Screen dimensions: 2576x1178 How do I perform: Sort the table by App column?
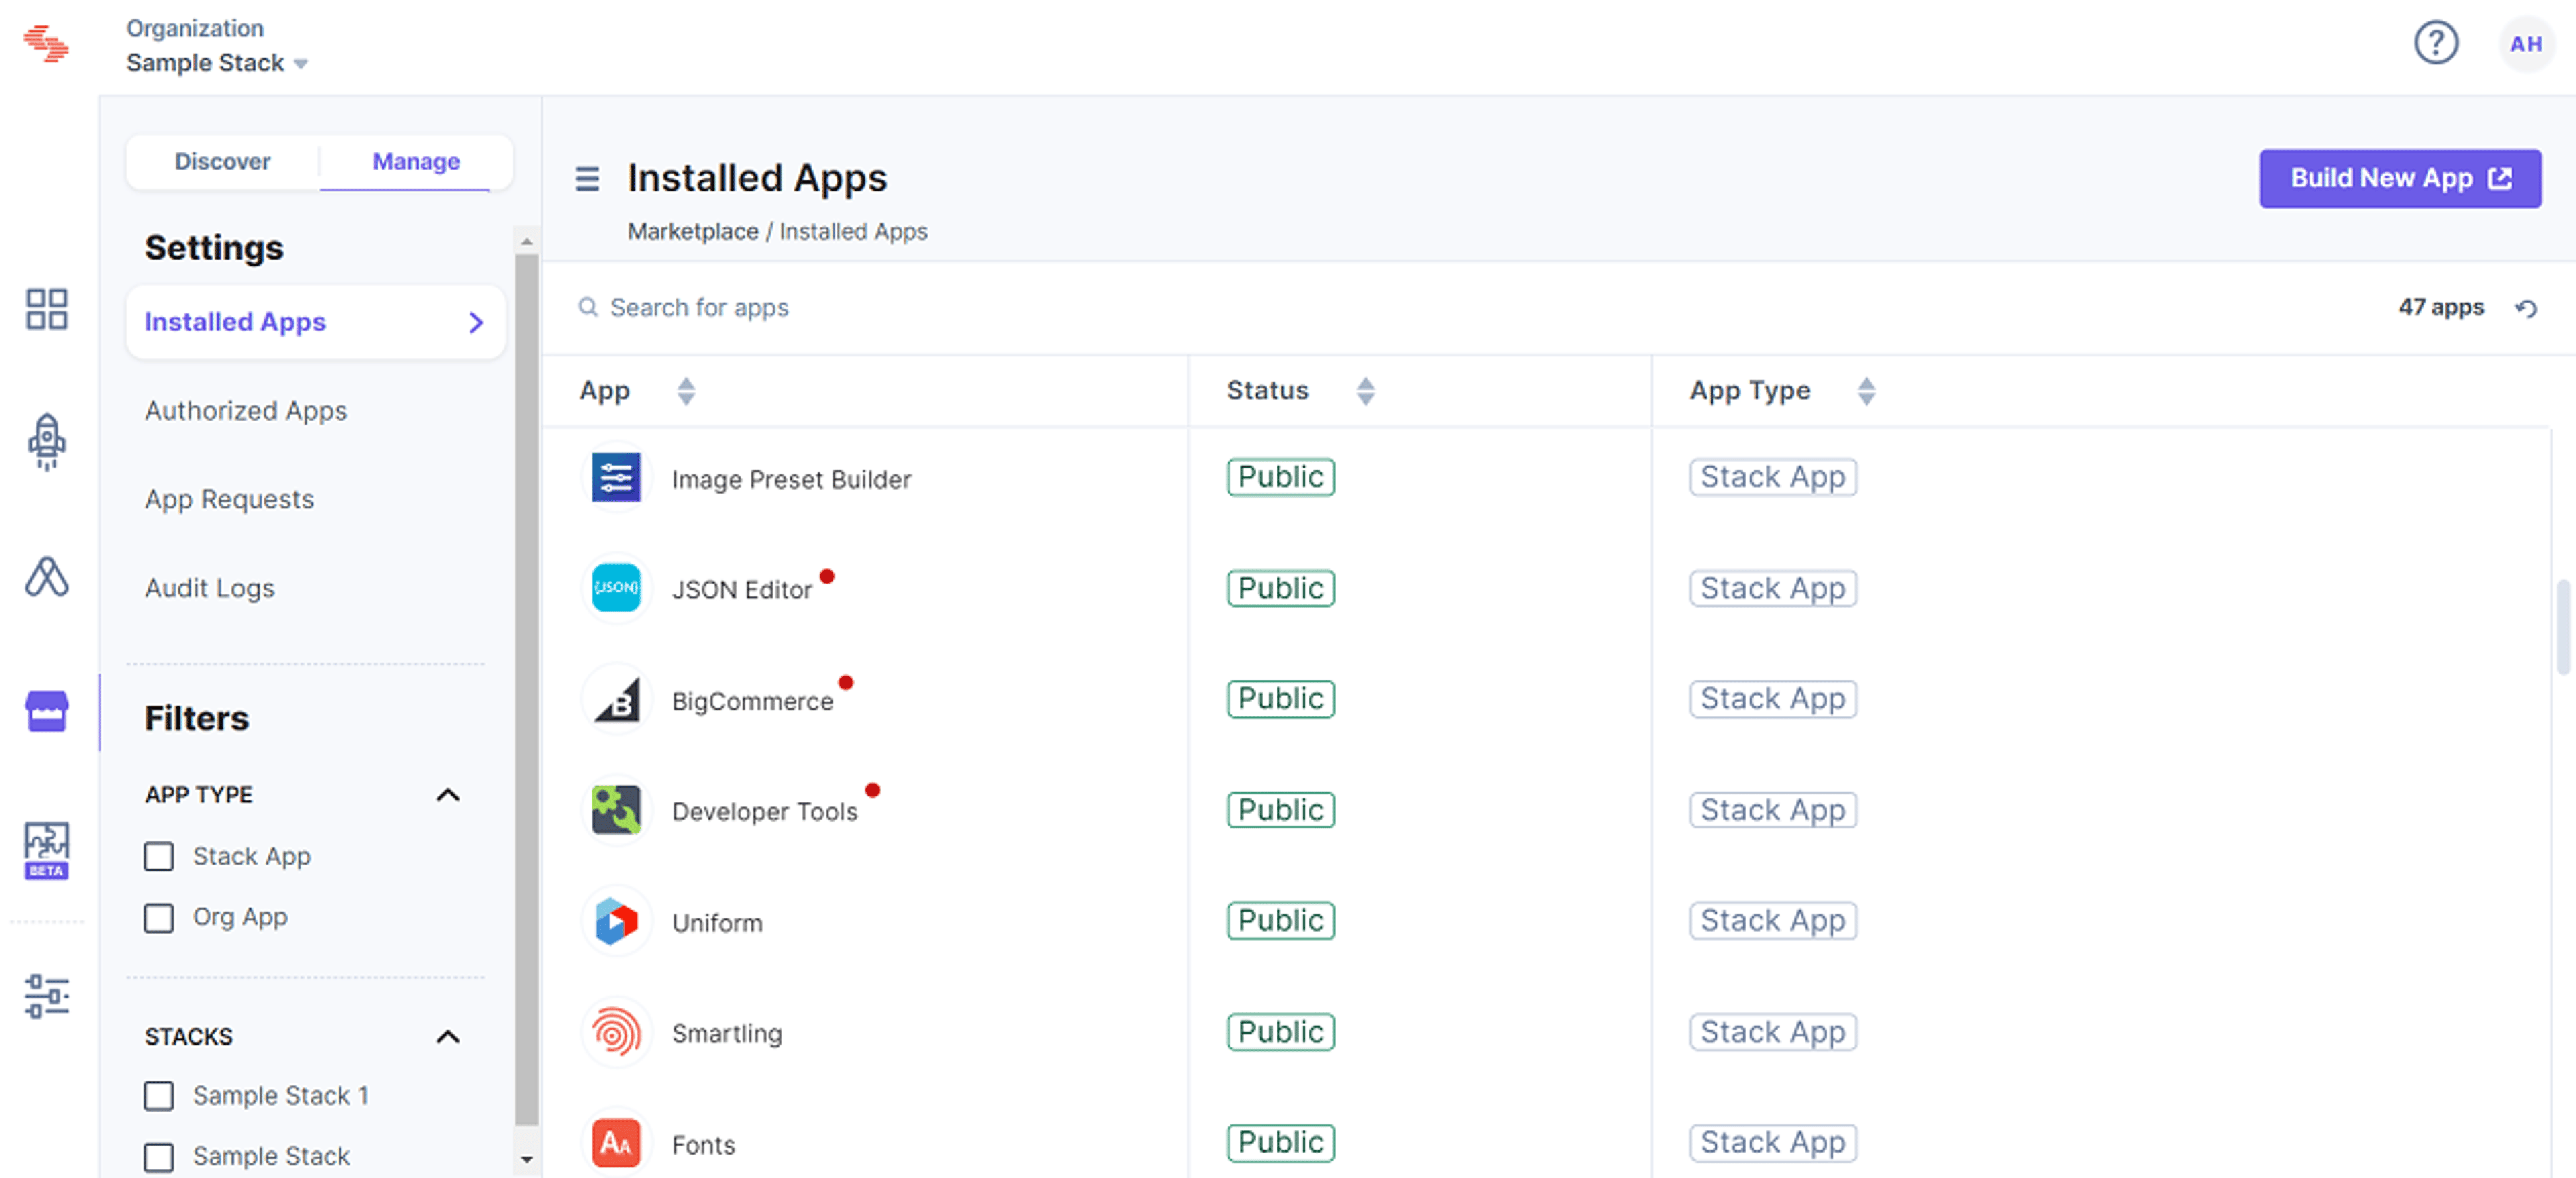[x=685, y=391]
